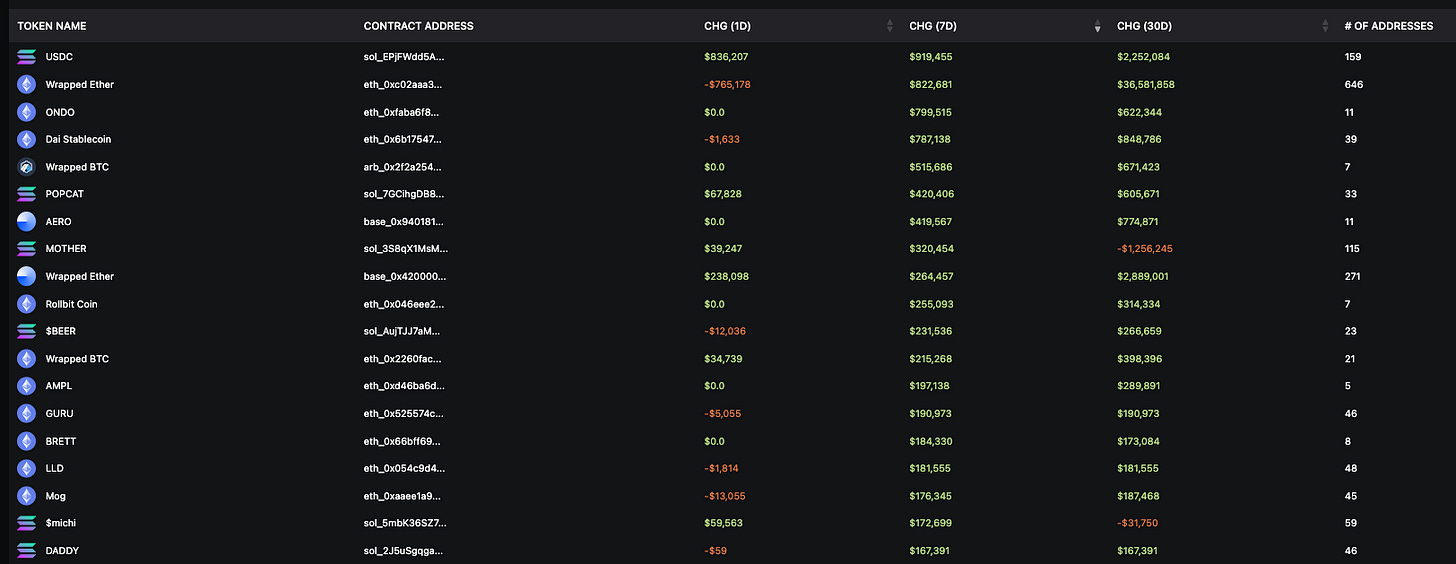1456x564 pixels.
Task: Select the LLD token name
Action: point(55,468)
